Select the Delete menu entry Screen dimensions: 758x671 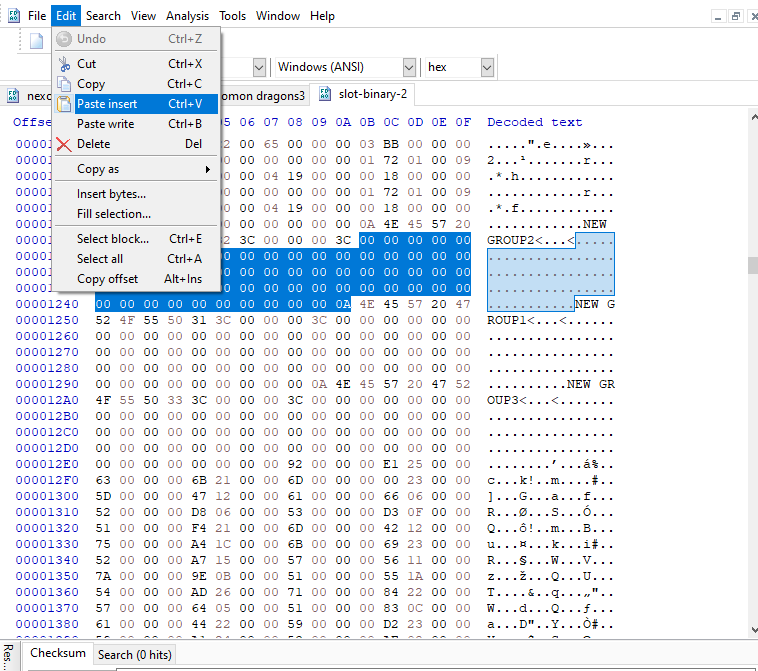tap(136, 144)
